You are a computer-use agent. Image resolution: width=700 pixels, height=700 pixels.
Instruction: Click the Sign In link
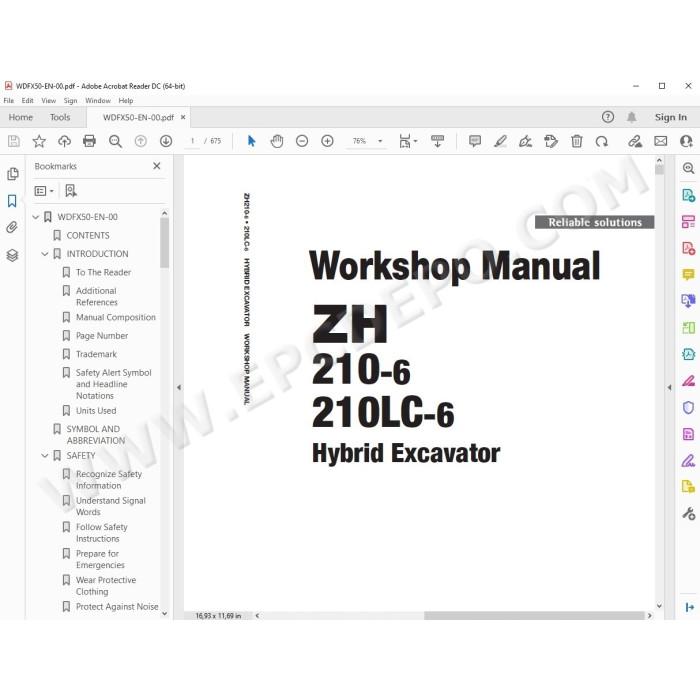point(671,117)
